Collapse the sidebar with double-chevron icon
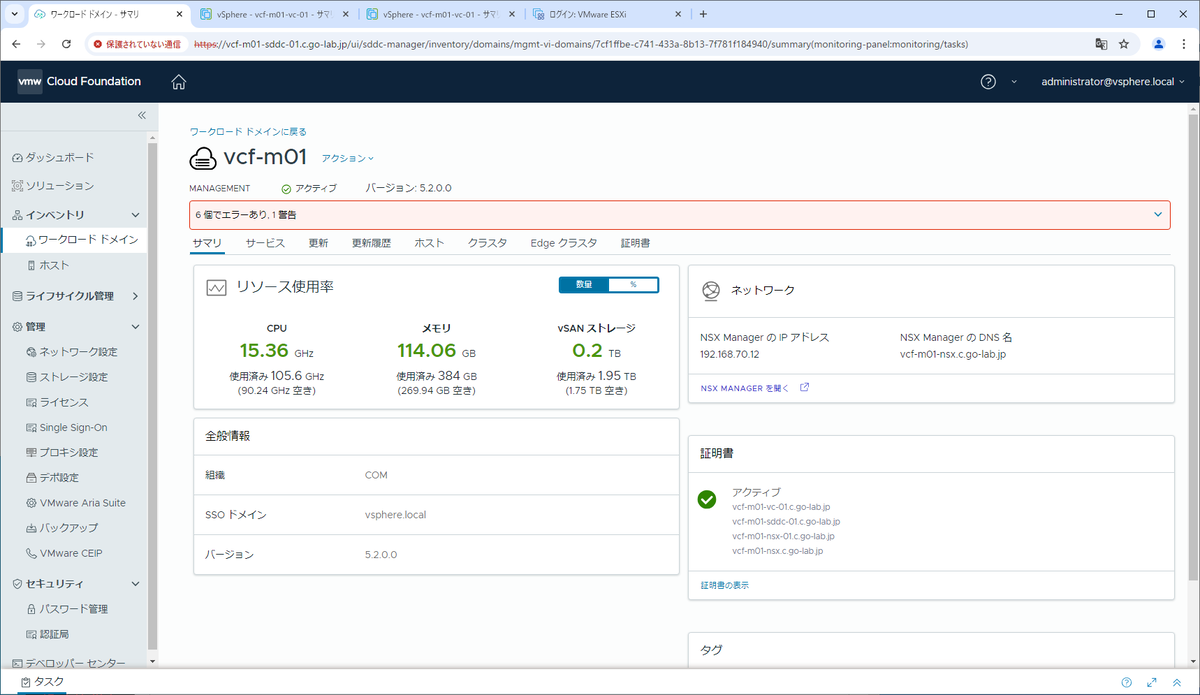The width and height of the screenshot is (1200, 695). coord(141,117)
